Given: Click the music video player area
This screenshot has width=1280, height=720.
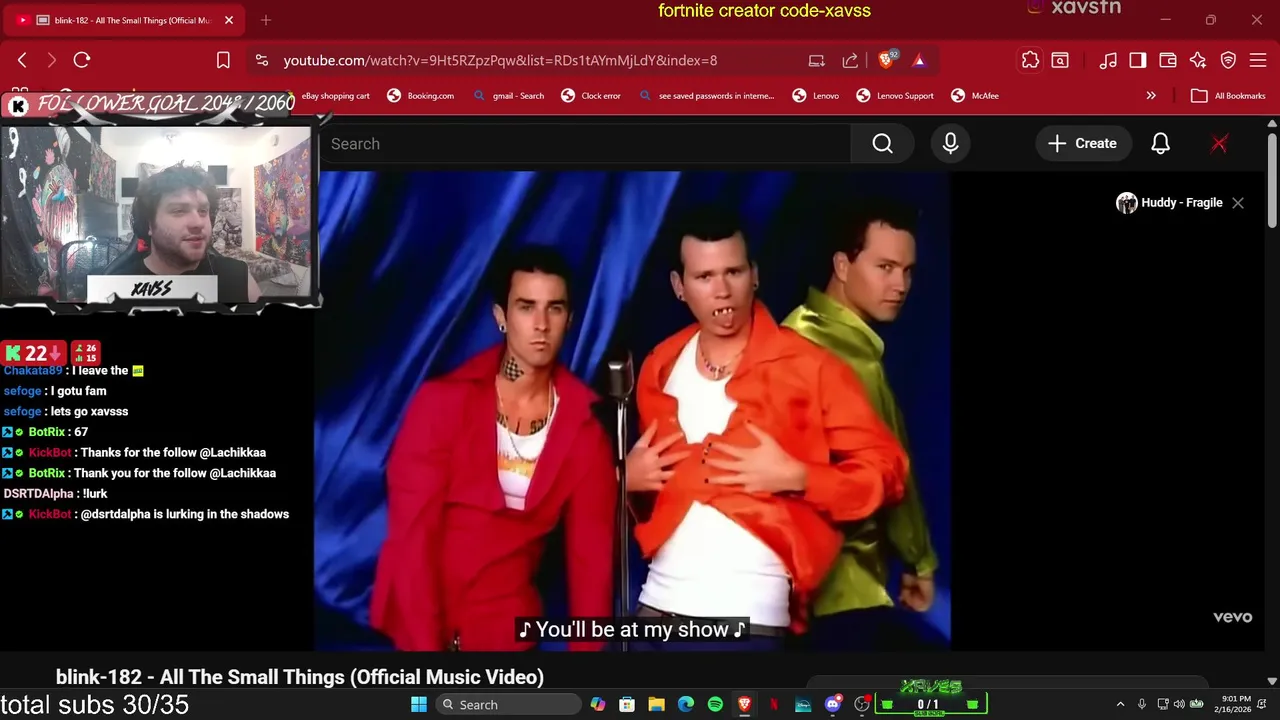Looking at the screenshot, I should pos(632,410).
